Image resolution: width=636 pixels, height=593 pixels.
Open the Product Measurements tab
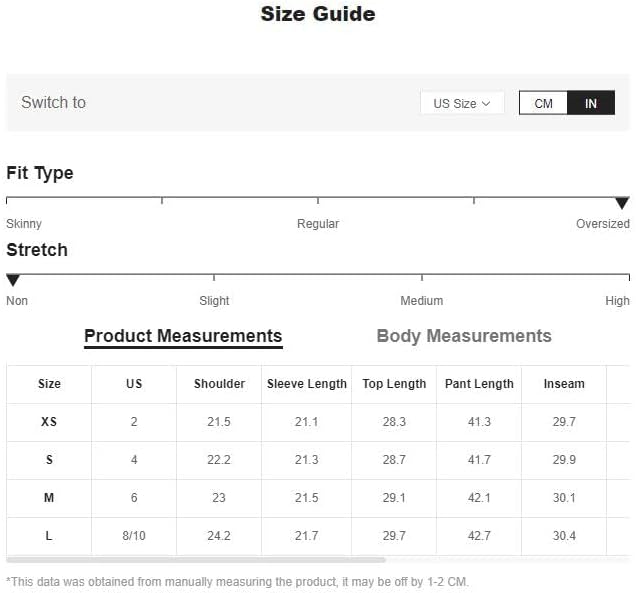(x=183, y=336)
